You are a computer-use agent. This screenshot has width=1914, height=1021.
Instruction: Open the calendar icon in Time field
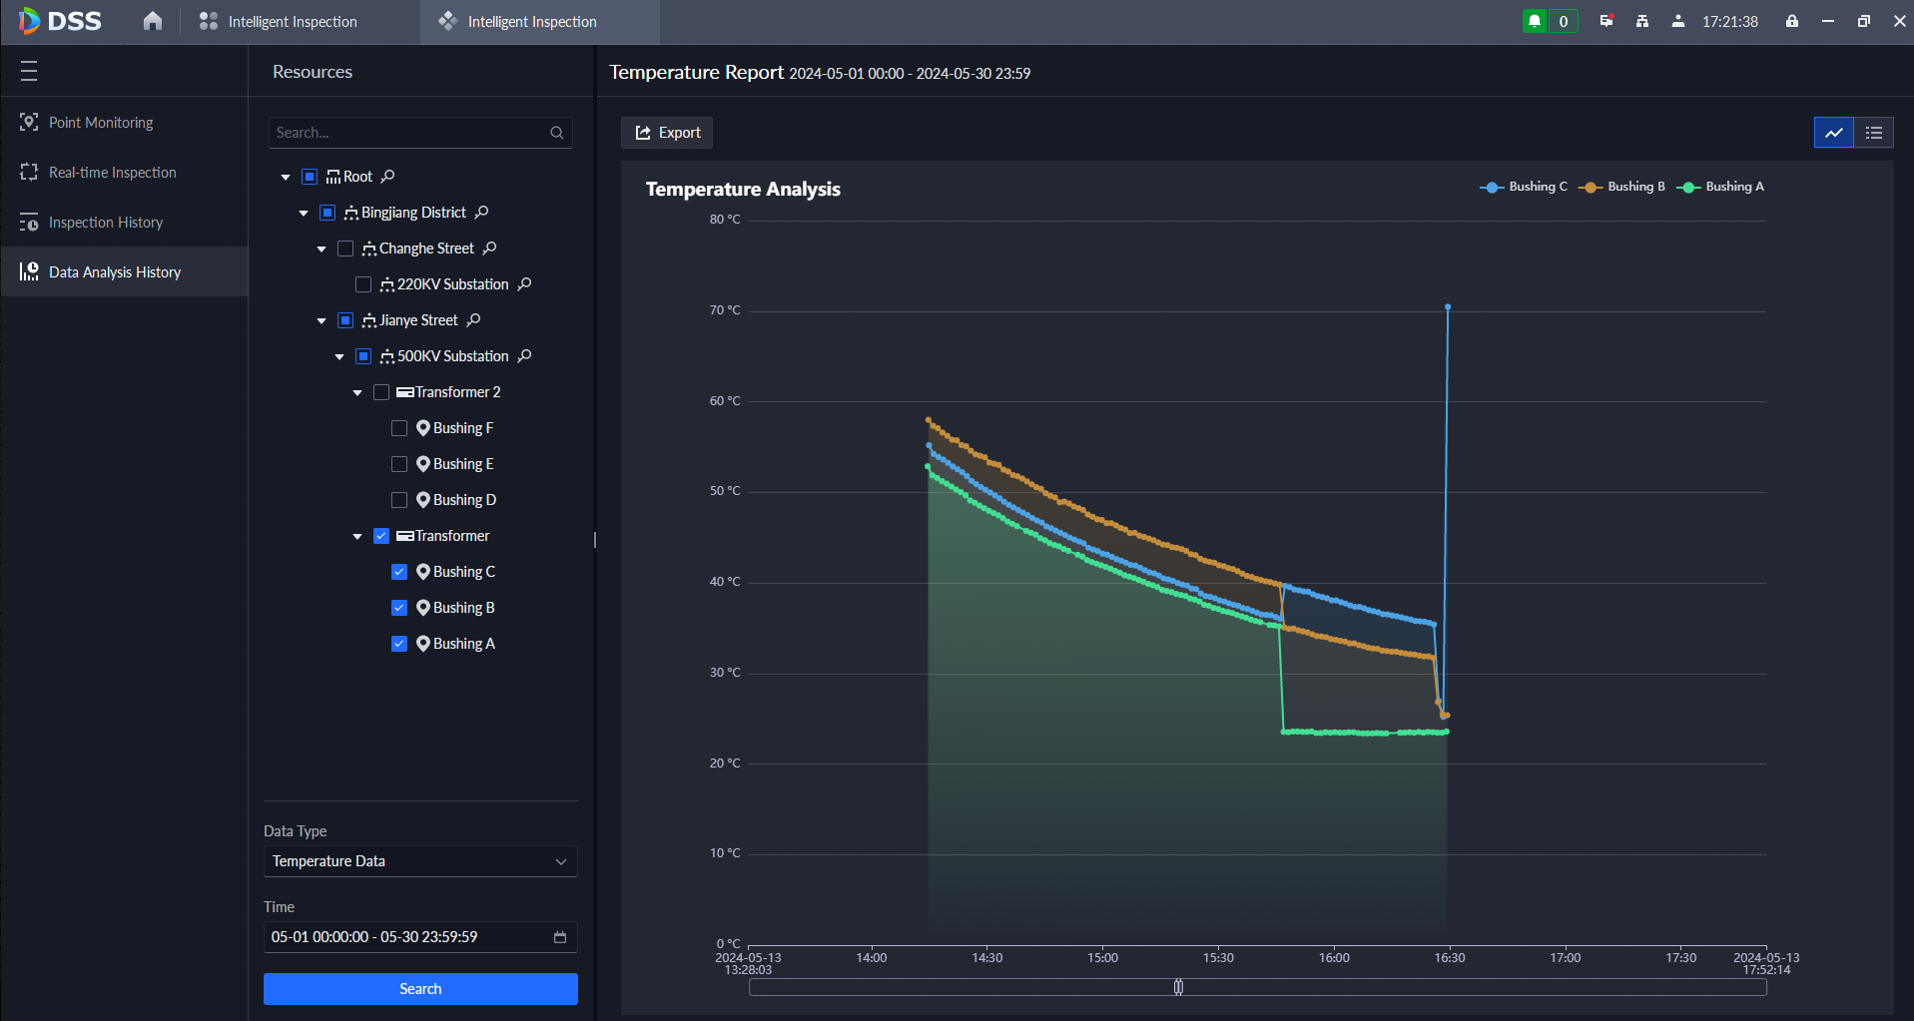coord(560,937)
